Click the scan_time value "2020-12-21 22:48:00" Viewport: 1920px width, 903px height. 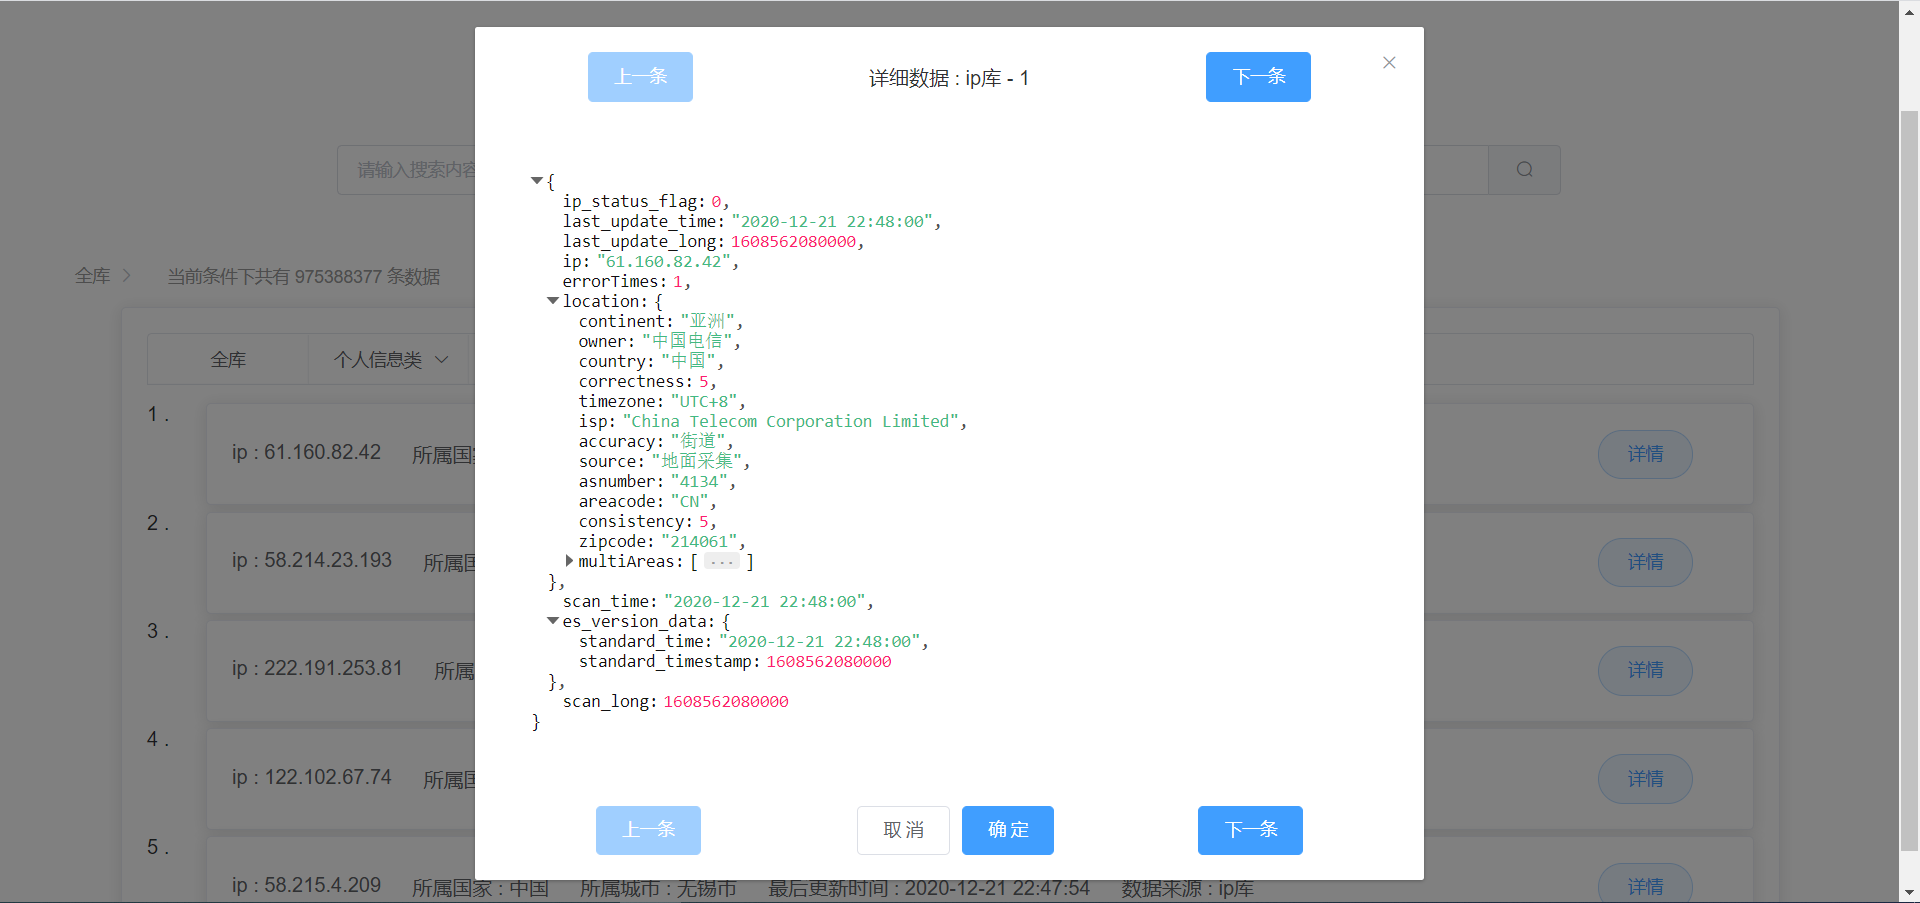[x=765, y=602]
